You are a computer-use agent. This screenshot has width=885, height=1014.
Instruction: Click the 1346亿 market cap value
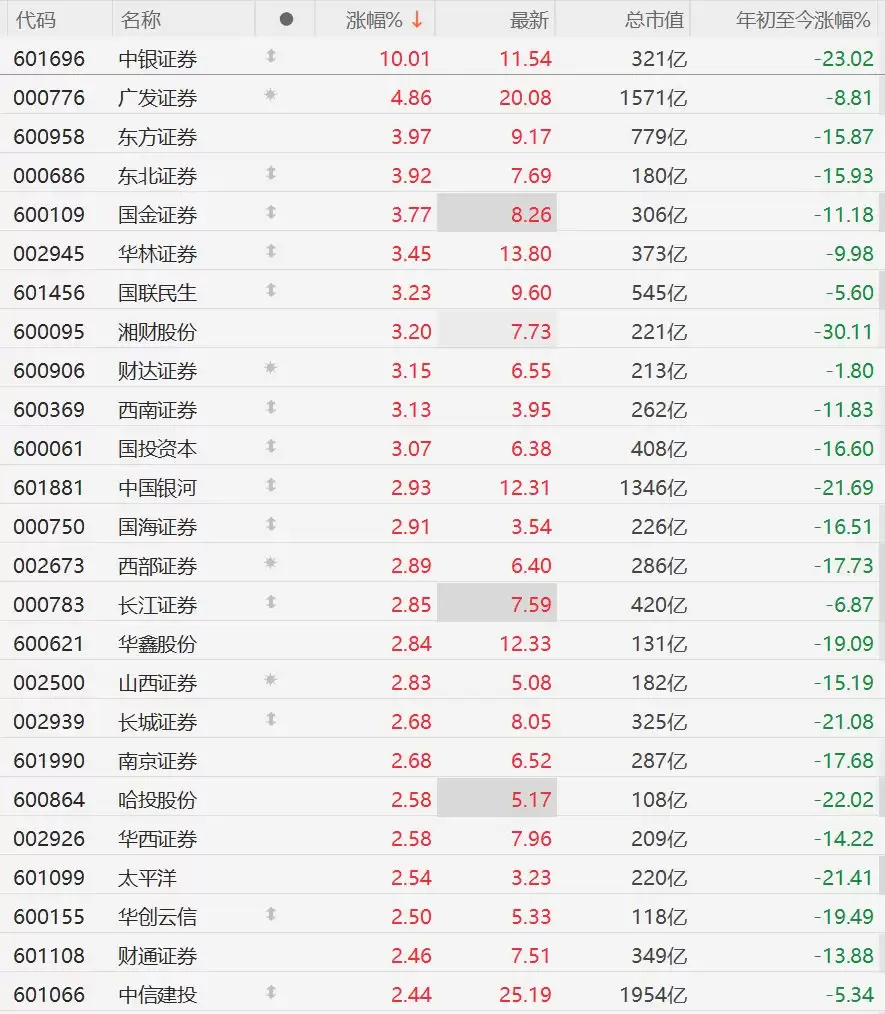tap(653, 488)
